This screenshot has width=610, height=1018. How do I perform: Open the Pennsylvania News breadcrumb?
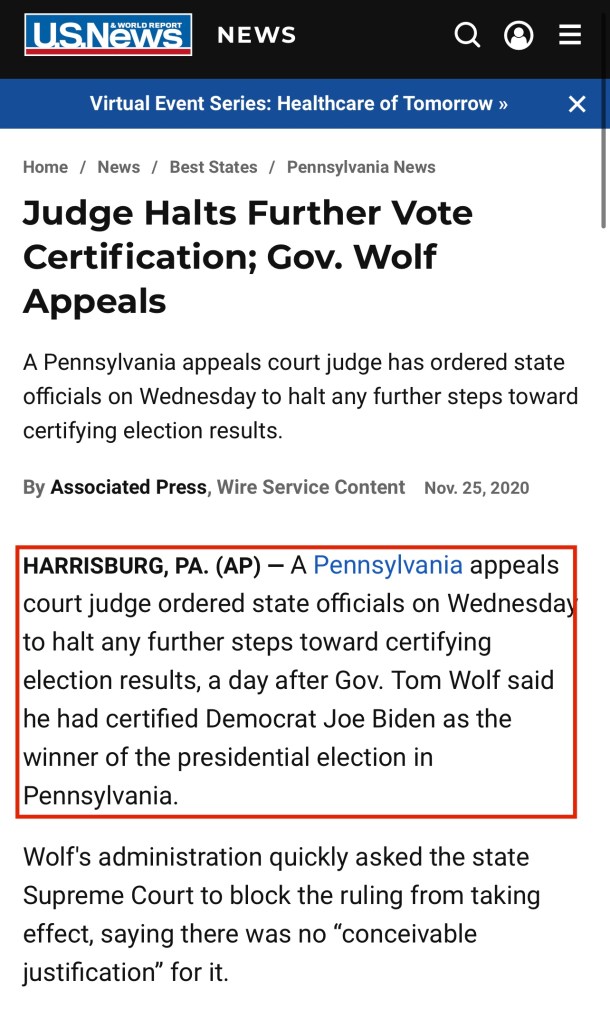click(361, 167)
